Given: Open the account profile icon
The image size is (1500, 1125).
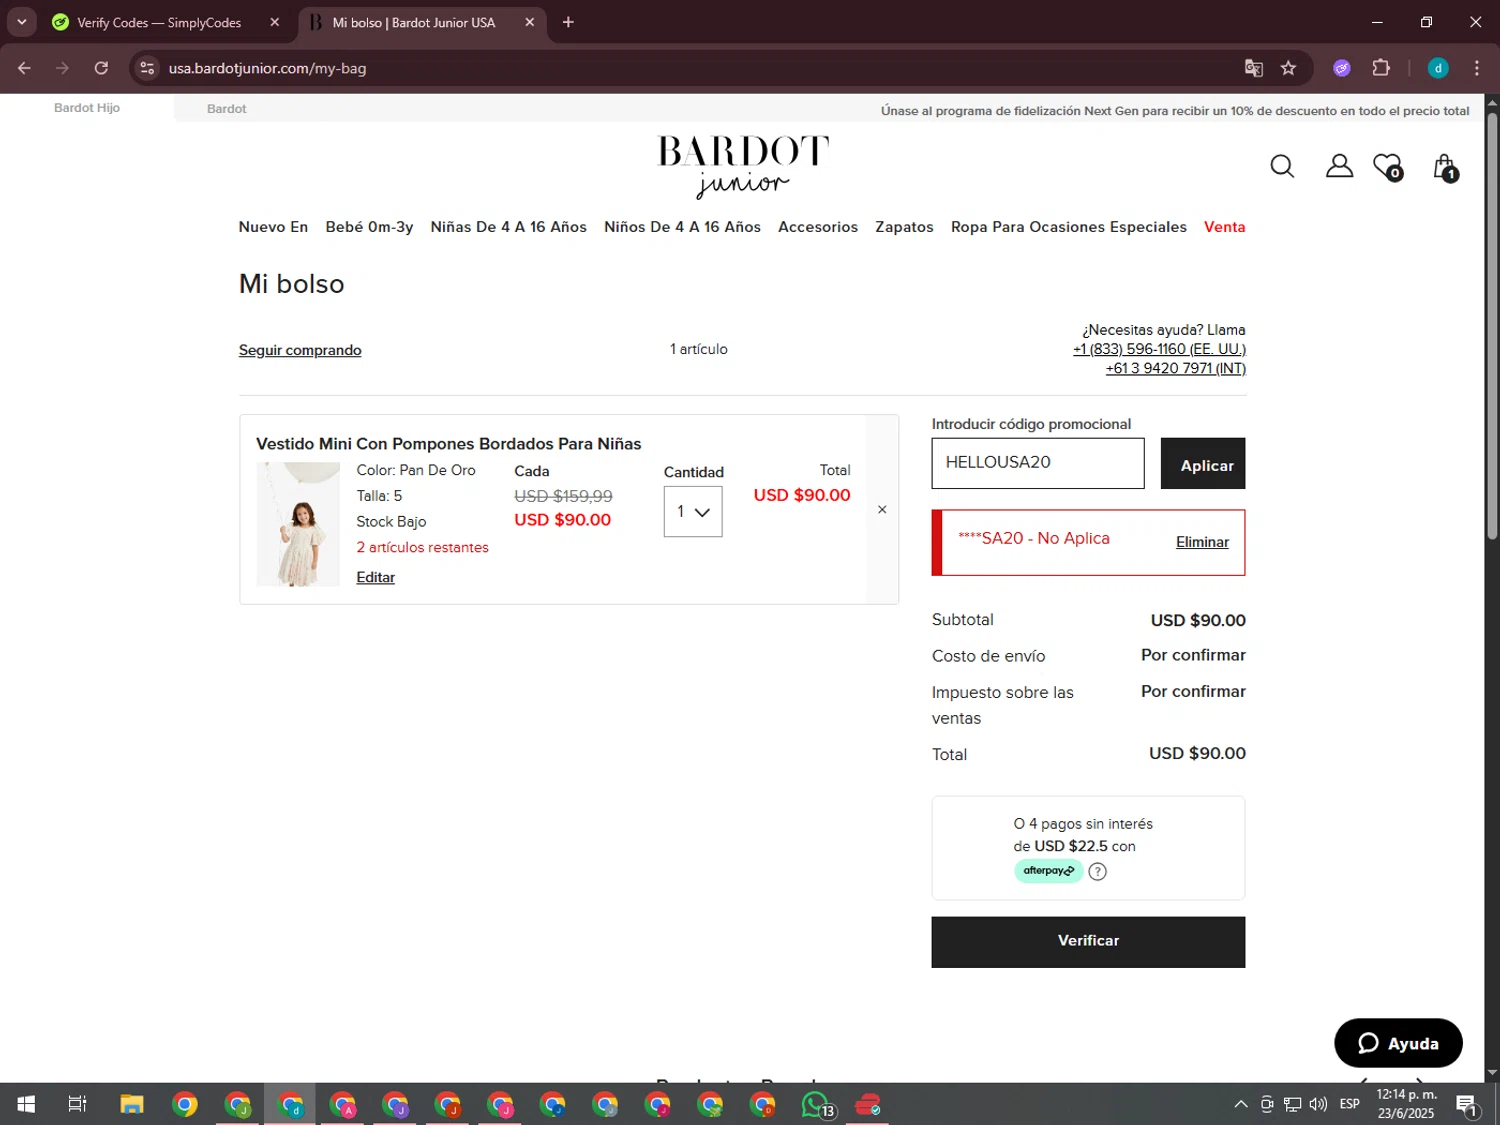Looking at the screenshot, I should point(1339,166).
